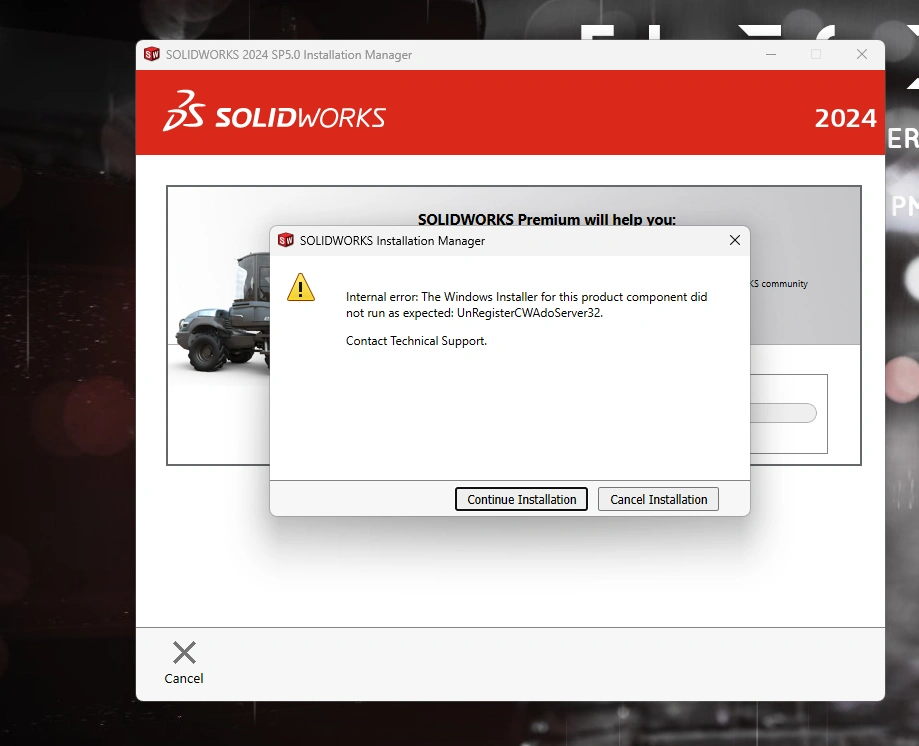The image size is (919, 746).
Task: Minimize the SOLIDWORKS 2024 Installation Manager window
Action: click(x=771, y=54)
